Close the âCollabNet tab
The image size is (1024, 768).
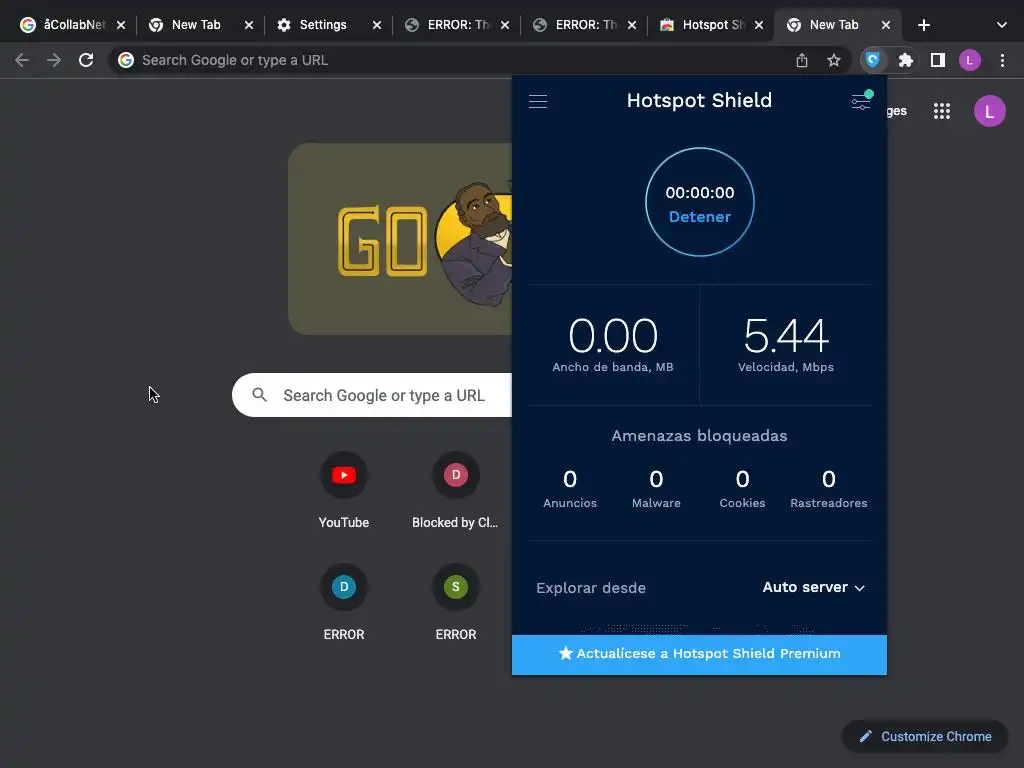[x=121, y=25]
